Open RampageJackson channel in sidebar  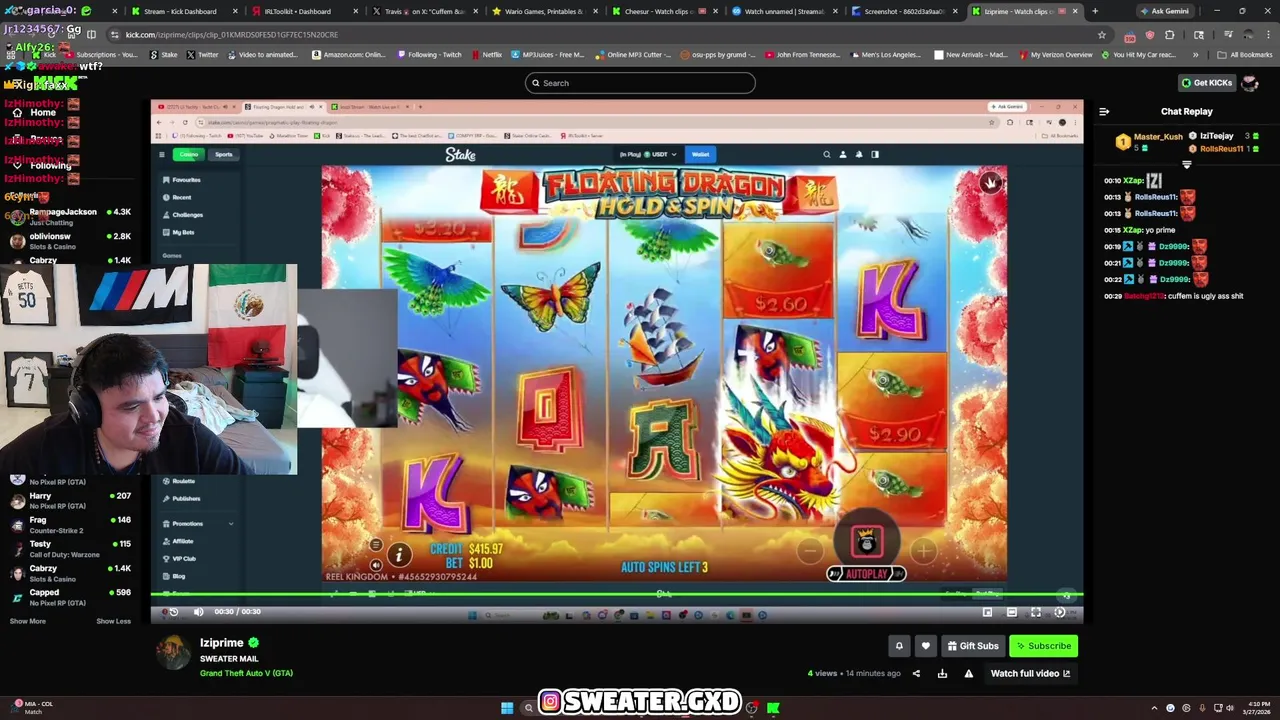coord(70,216)
